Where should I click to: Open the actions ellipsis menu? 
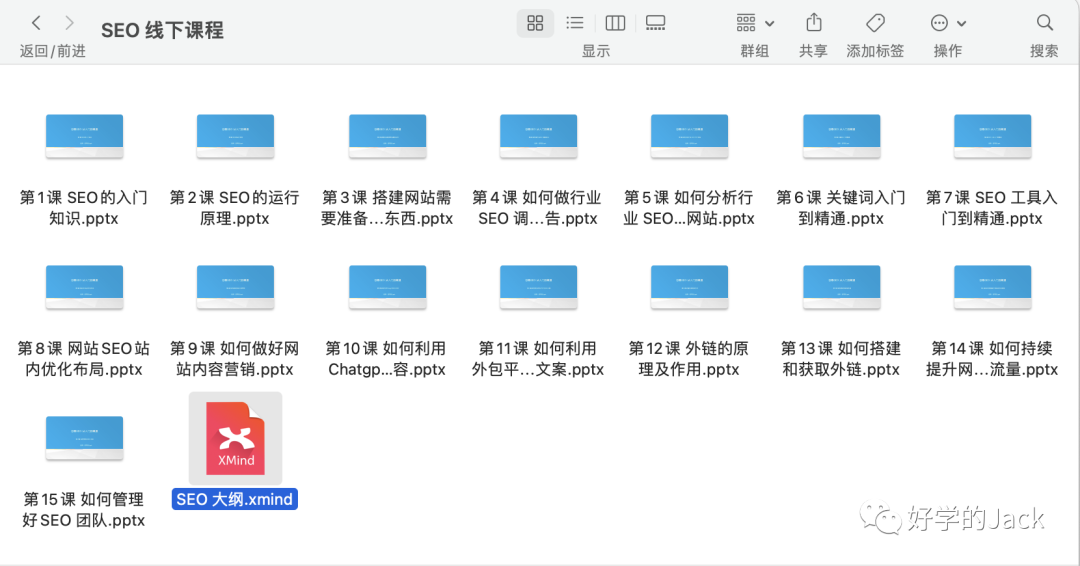click(948, 23)
